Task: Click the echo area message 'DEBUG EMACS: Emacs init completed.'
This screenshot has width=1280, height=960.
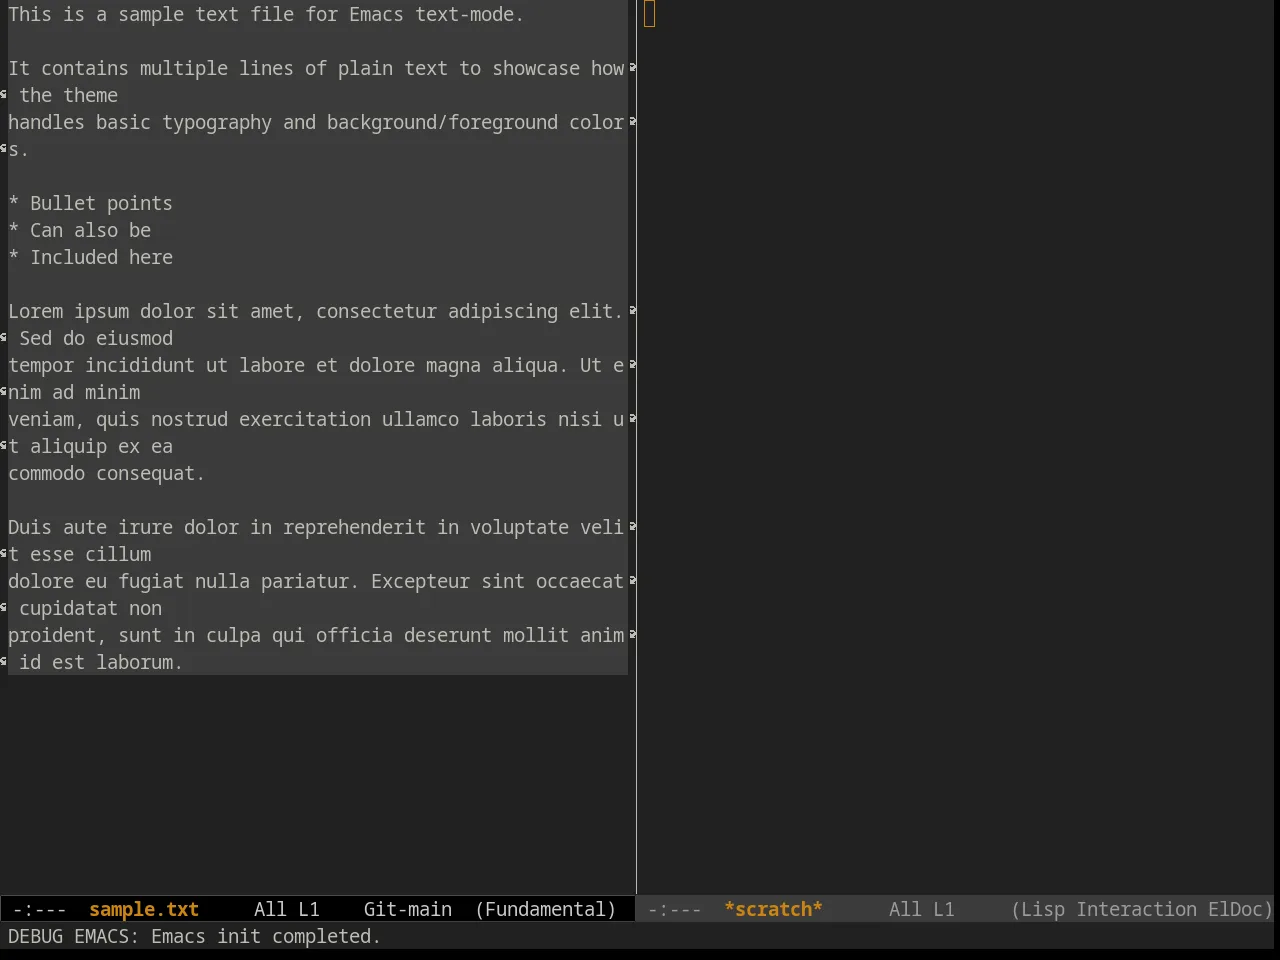Action: point(195,936)
